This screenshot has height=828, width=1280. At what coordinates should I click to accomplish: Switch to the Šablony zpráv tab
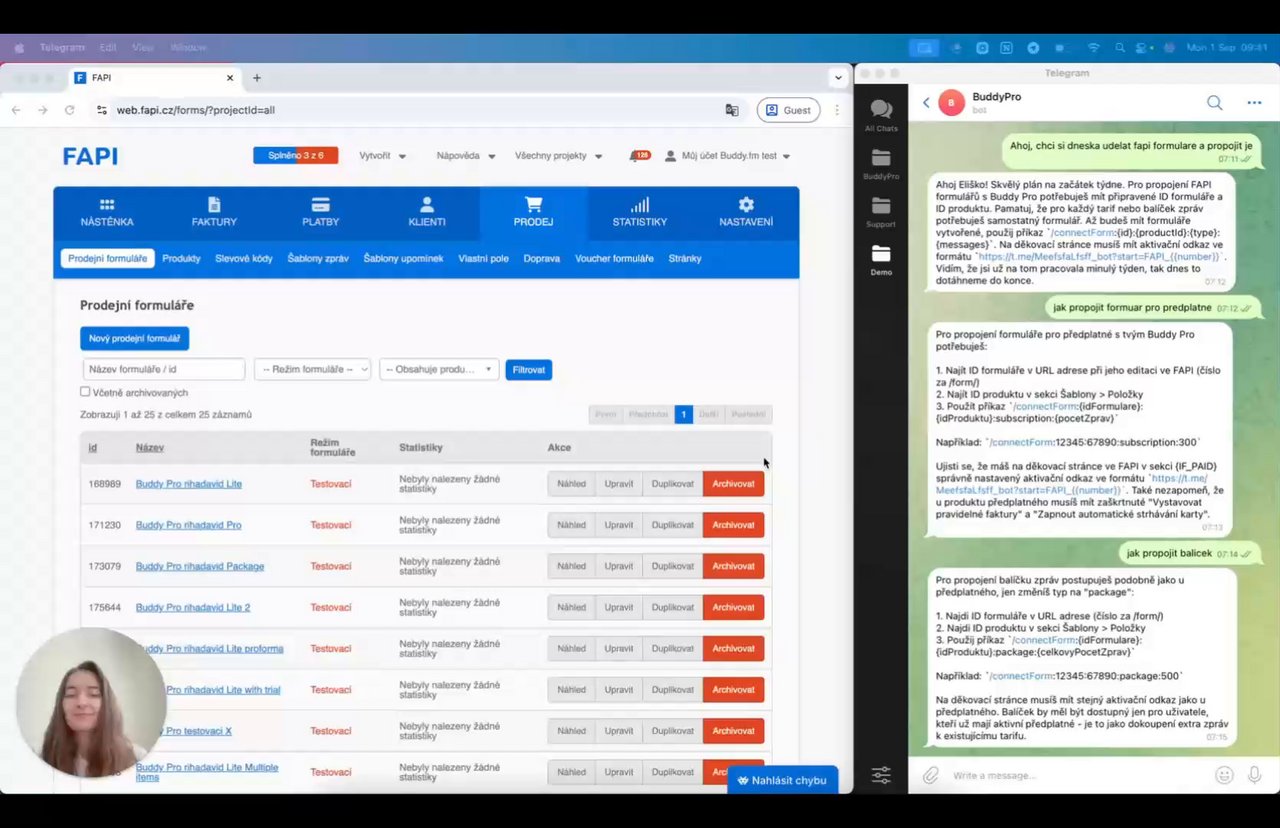[318, 258]
